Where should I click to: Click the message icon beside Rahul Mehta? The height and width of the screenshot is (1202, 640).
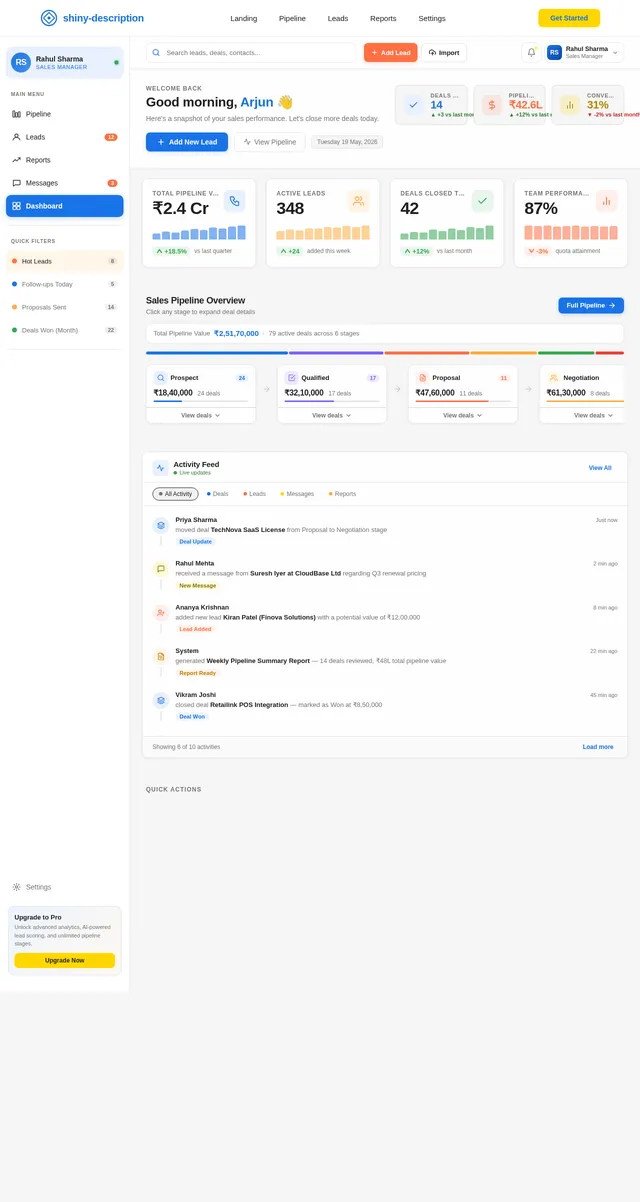click(160, 569)
